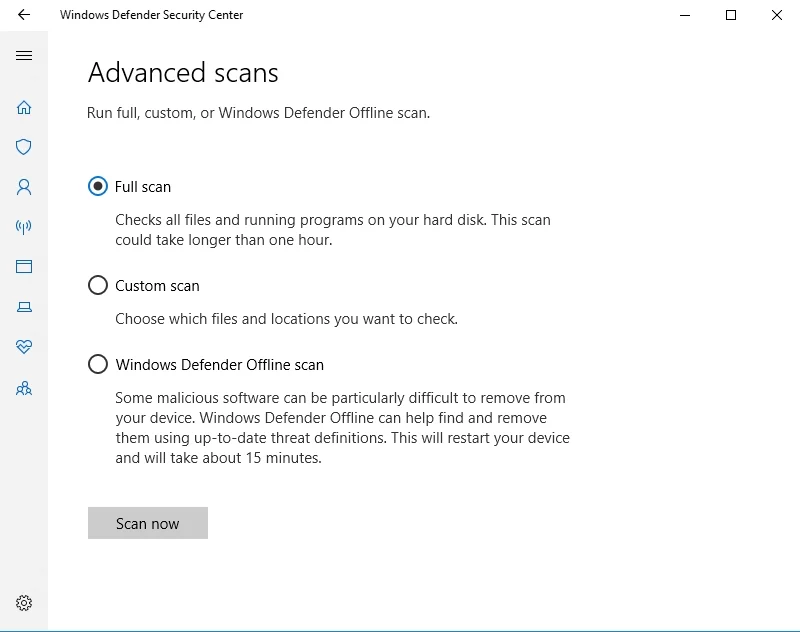800x632 pixels.
Task: Open Device security laptop icon
Action: 24,307
